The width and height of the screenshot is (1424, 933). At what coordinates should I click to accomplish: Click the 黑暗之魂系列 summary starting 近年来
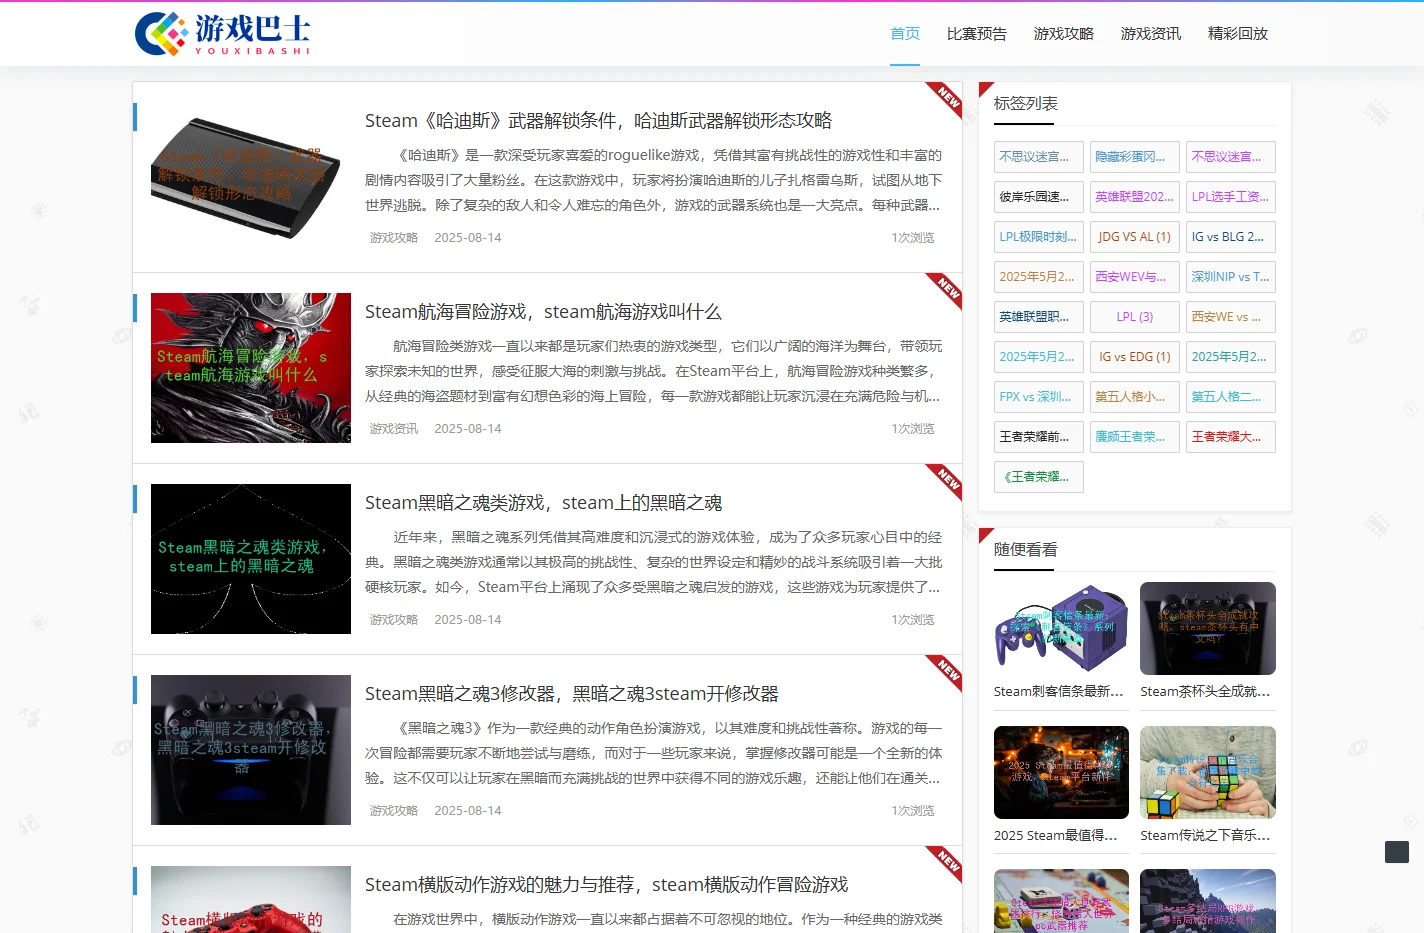pyautogui.click(x=654, y=563)
